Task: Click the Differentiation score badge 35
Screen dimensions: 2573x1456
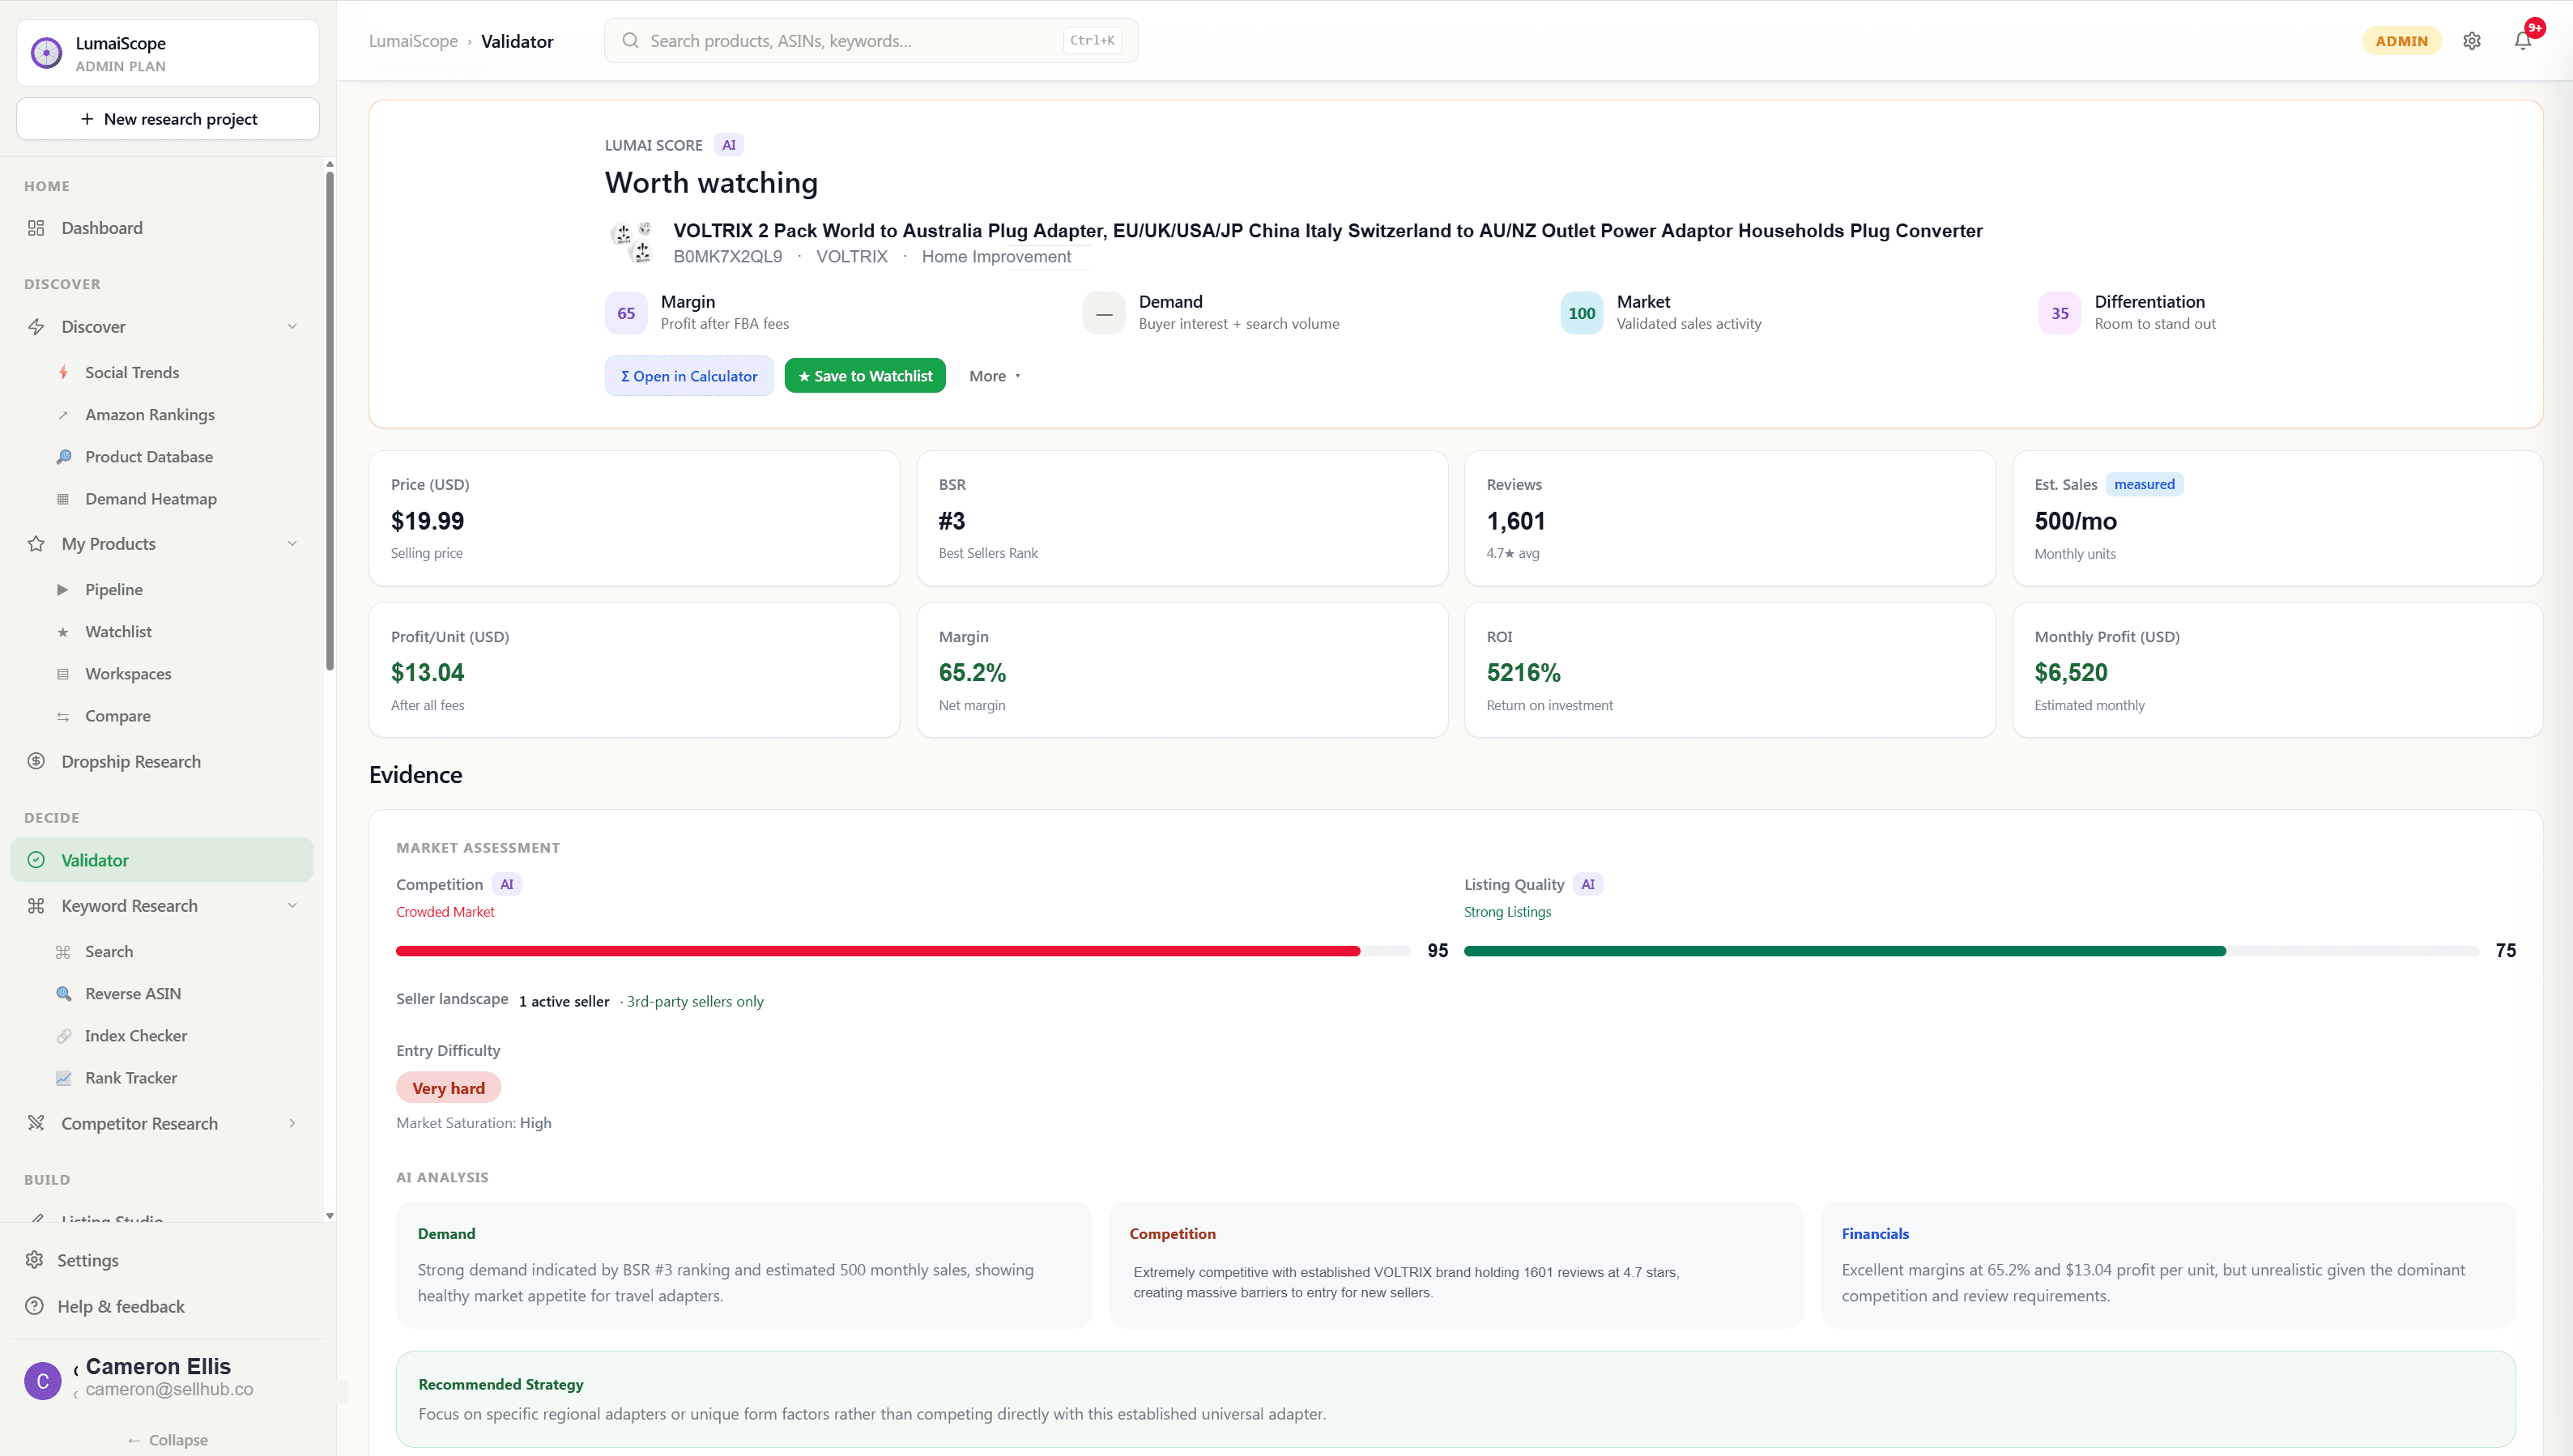Action: (2060, 313)
